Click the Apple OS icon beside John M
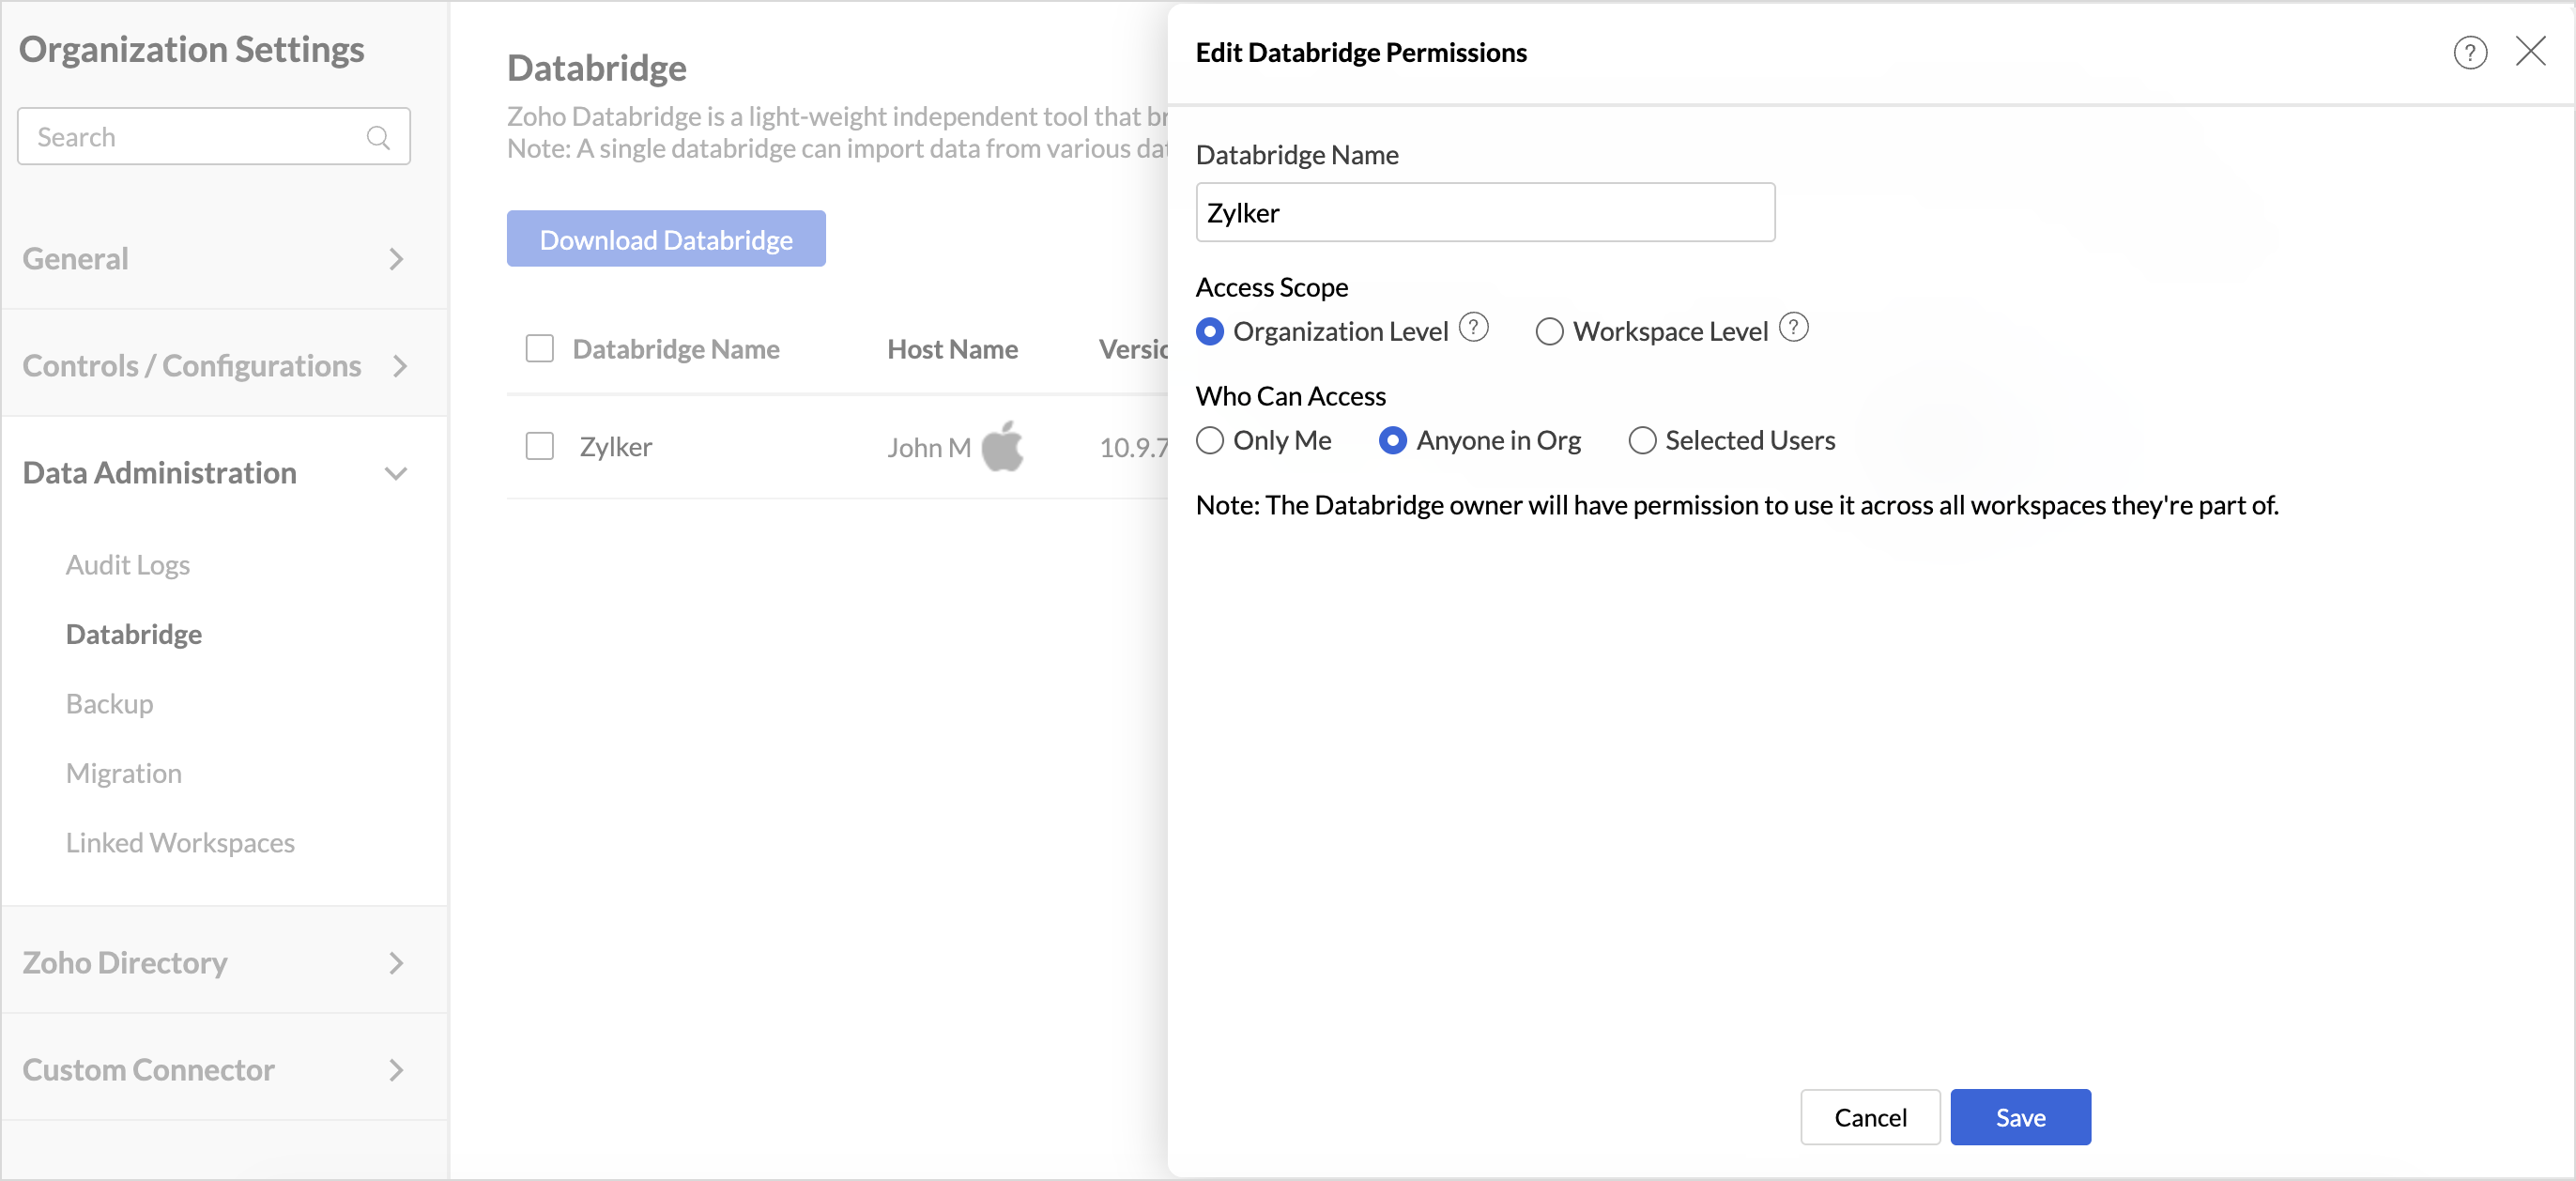 pos(1002,446)
